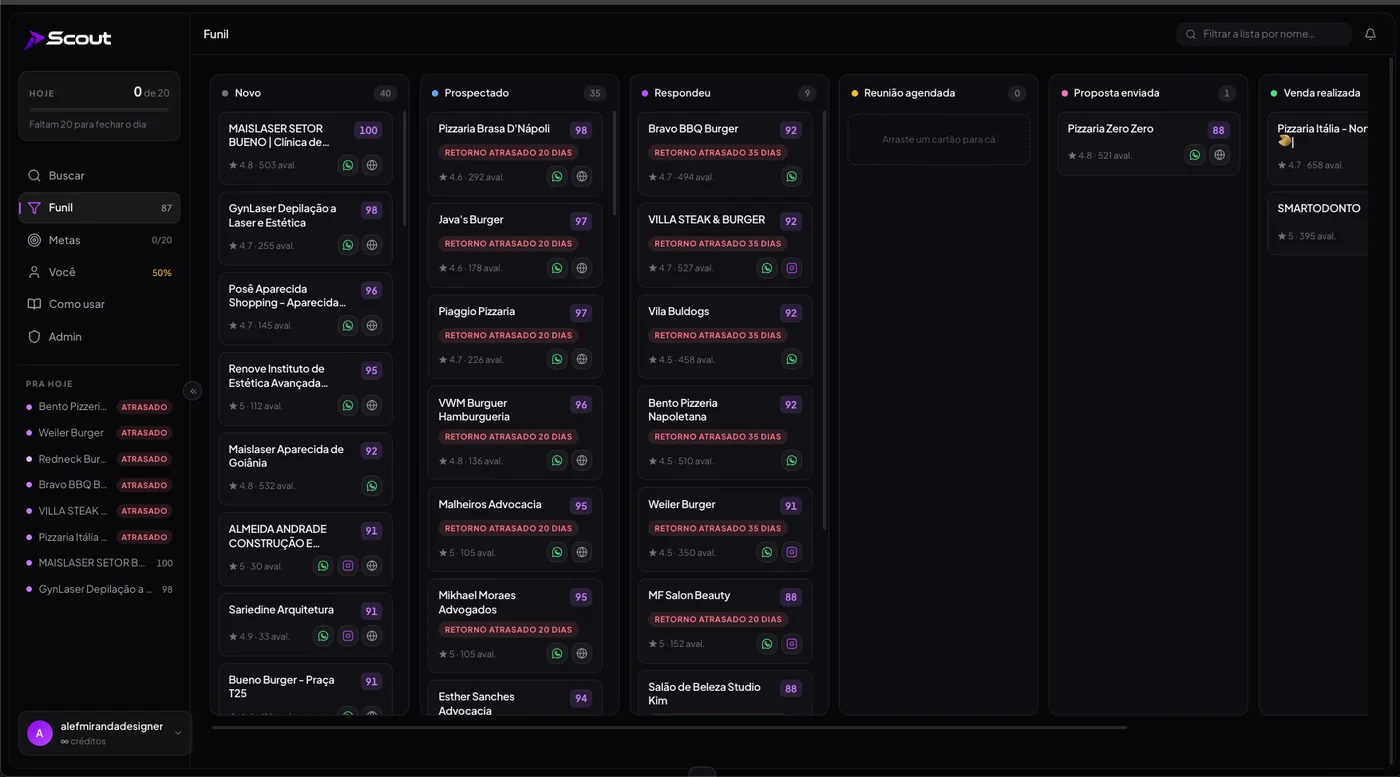Open MAISLASER SETOR B... item in Pra Hoje
The image size is (1400, 777).
[99, 563]
